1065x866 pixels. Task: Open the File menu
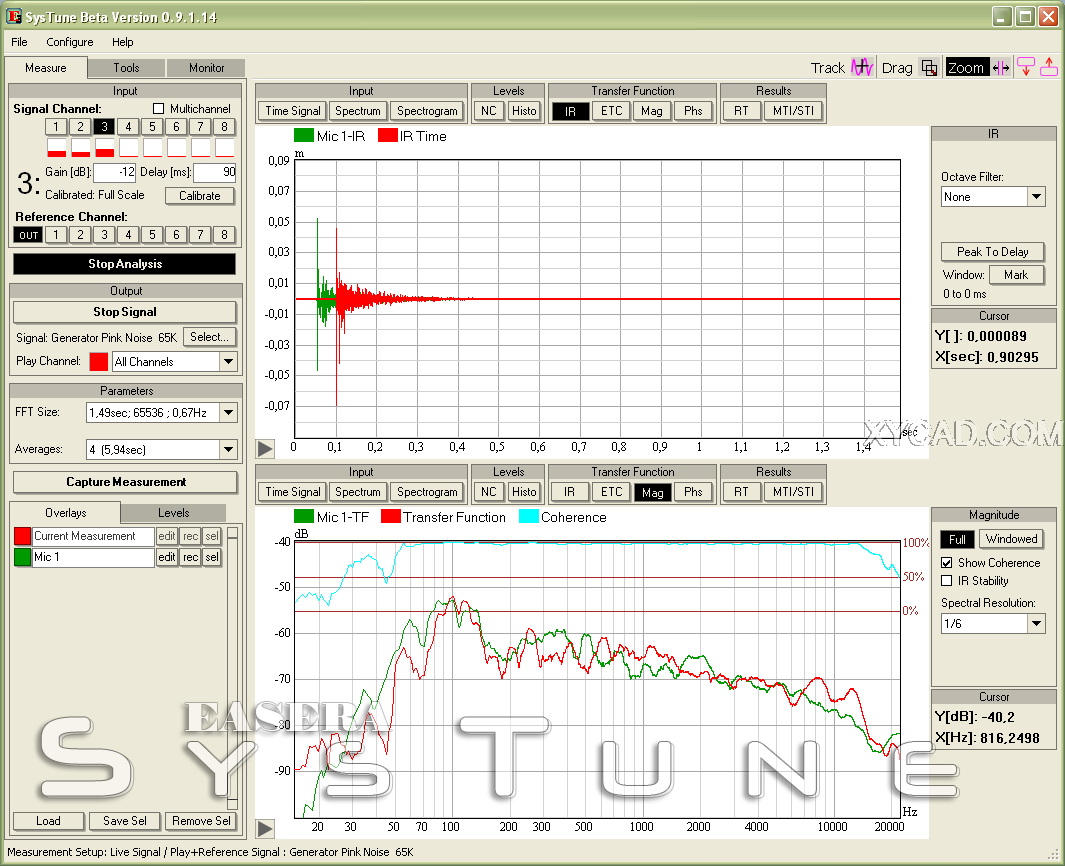[20, 42]
